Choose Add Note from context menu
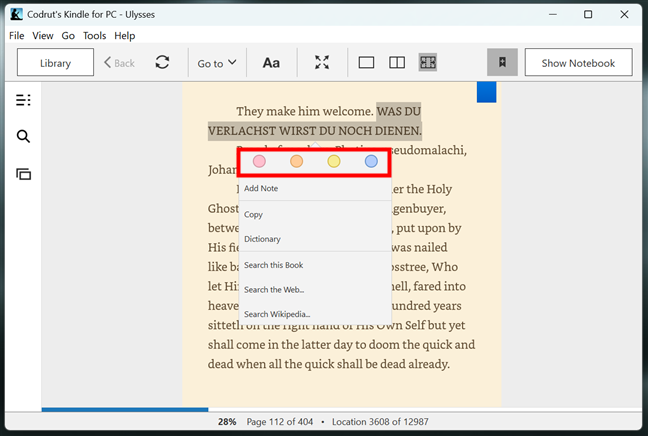The width and height of the screenshot is (648, 436). pos(261,188)
